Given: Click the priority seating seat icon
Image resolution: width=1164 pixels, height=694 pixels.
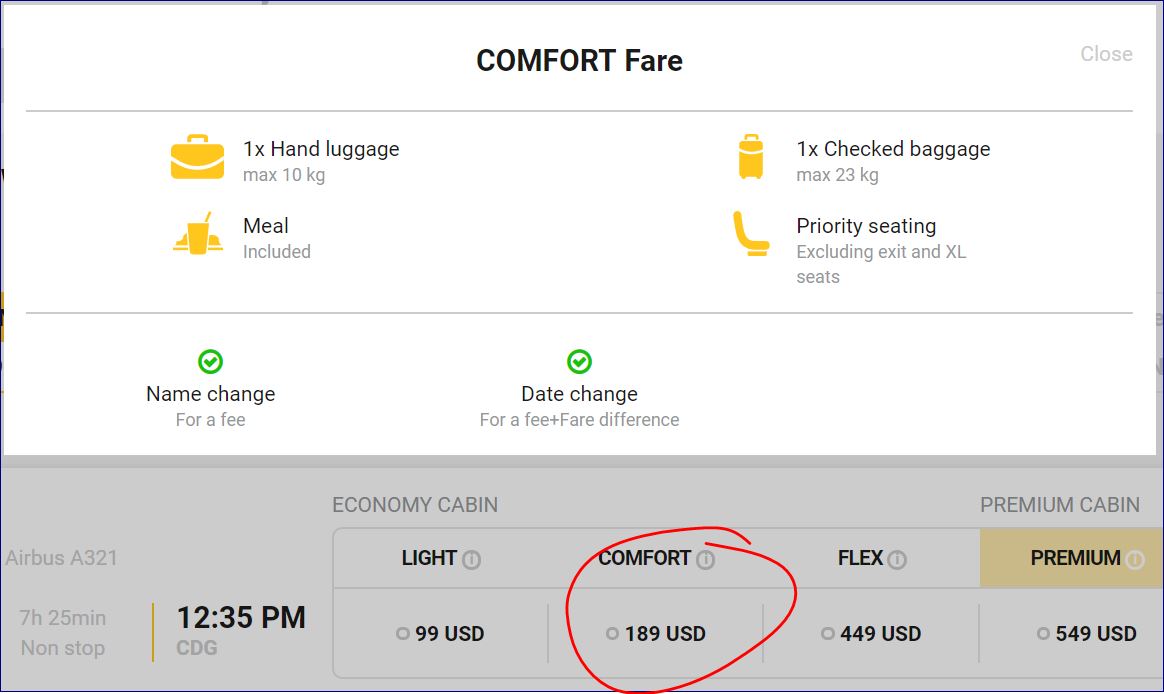Looking at the screenshot, I should point(751,234).
